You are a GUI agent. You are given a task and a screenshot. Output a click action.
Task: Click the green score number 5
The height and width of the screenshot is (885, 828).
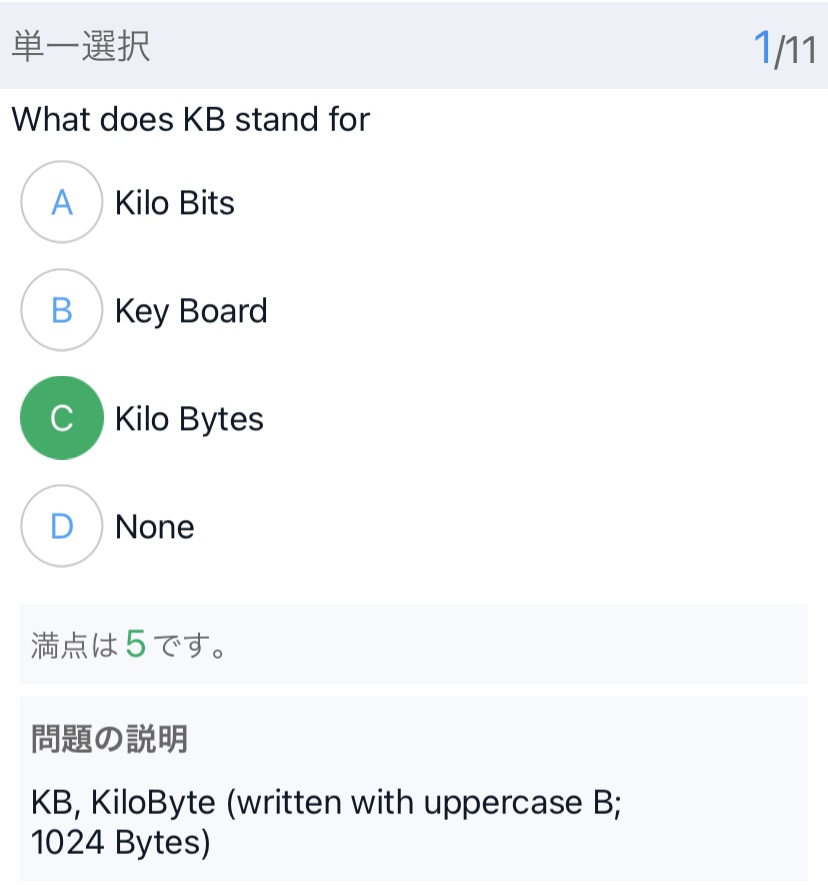click(x=136, y=645)
